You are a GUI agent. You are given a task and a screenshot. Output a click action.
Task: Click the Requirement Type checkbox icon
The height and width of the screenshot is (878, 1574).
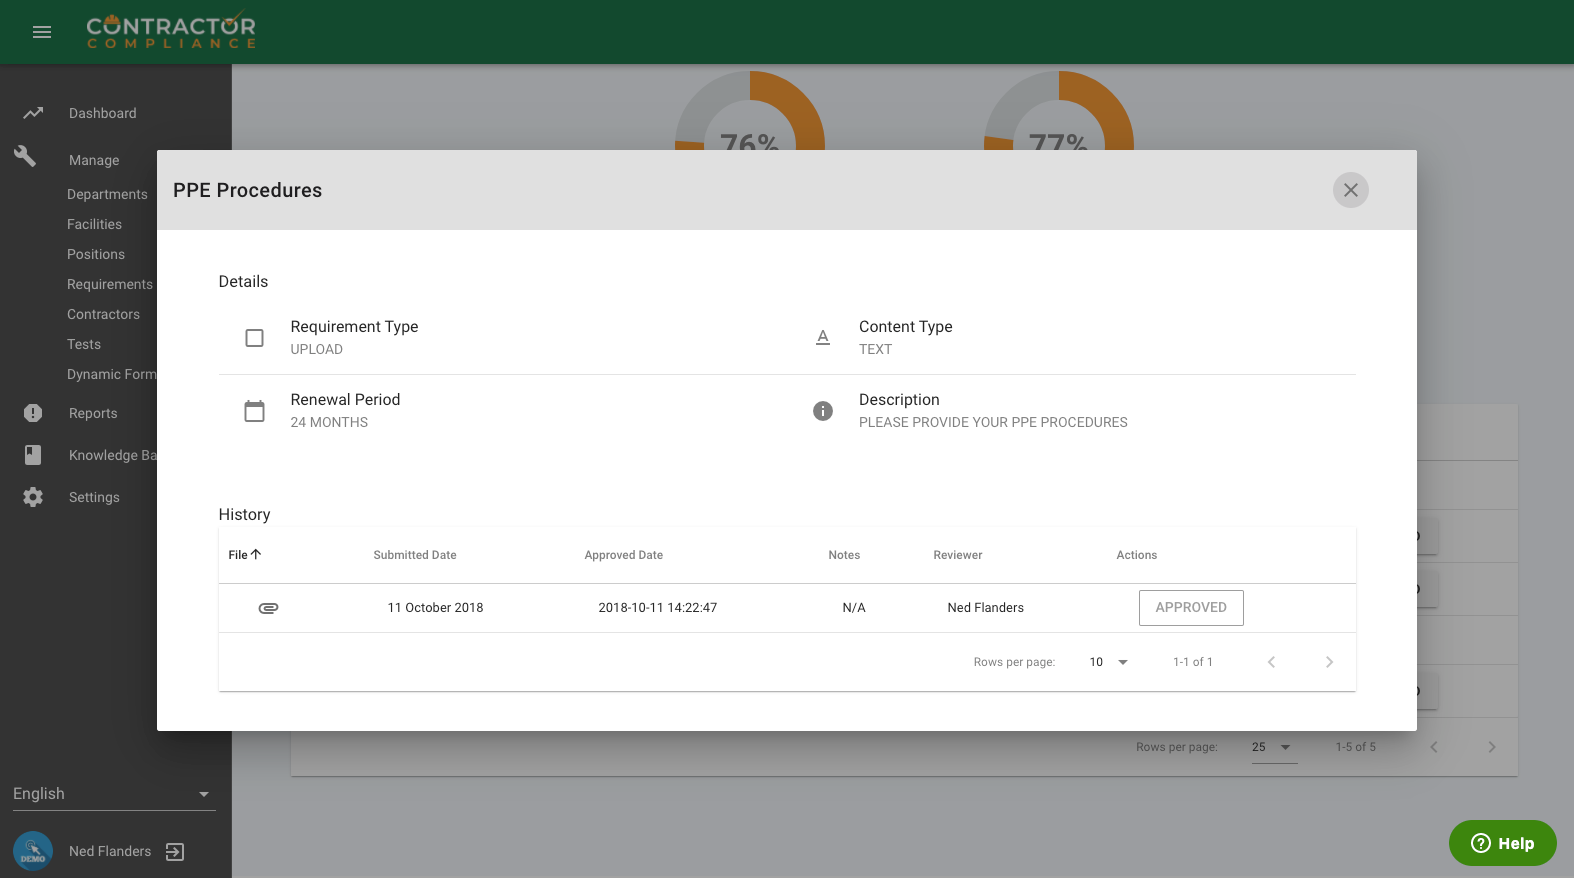[255, 338]
